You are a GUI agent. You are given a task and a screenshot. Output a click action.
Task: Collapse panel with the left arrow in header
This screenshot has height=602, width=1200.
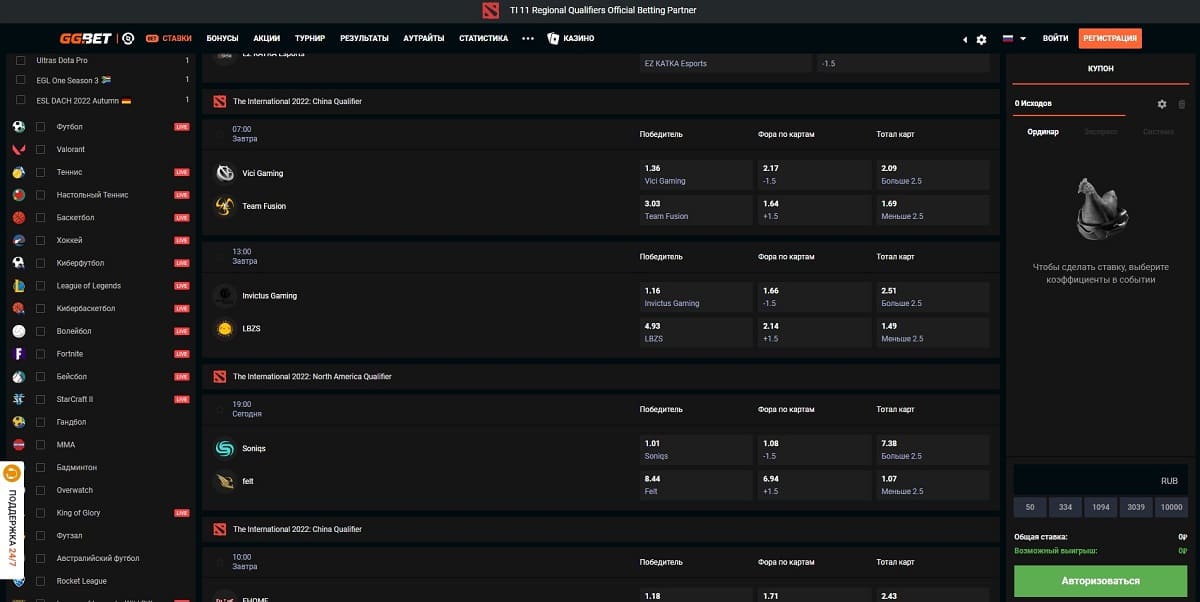tap(965, 39)
